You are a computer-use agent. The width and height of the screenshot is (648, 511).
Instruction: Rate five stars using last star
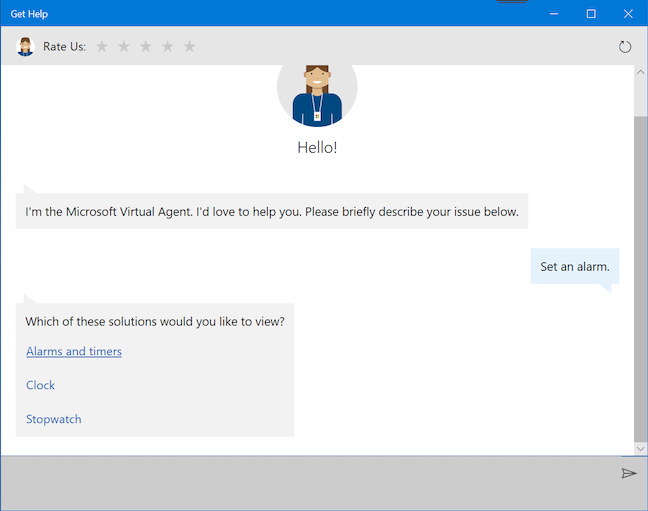coord(190,46)
